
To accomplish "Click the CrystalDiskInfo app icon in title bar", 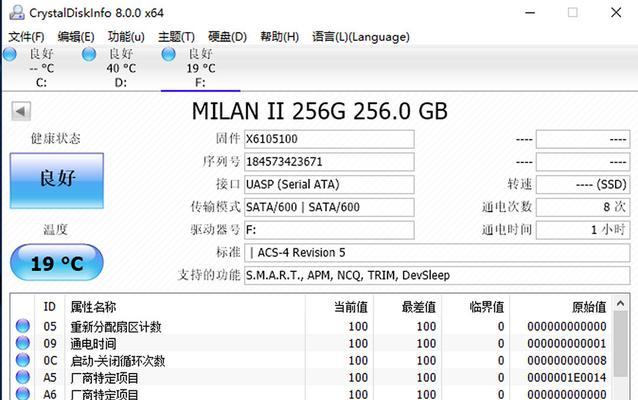I will click(x=17, y=12).
